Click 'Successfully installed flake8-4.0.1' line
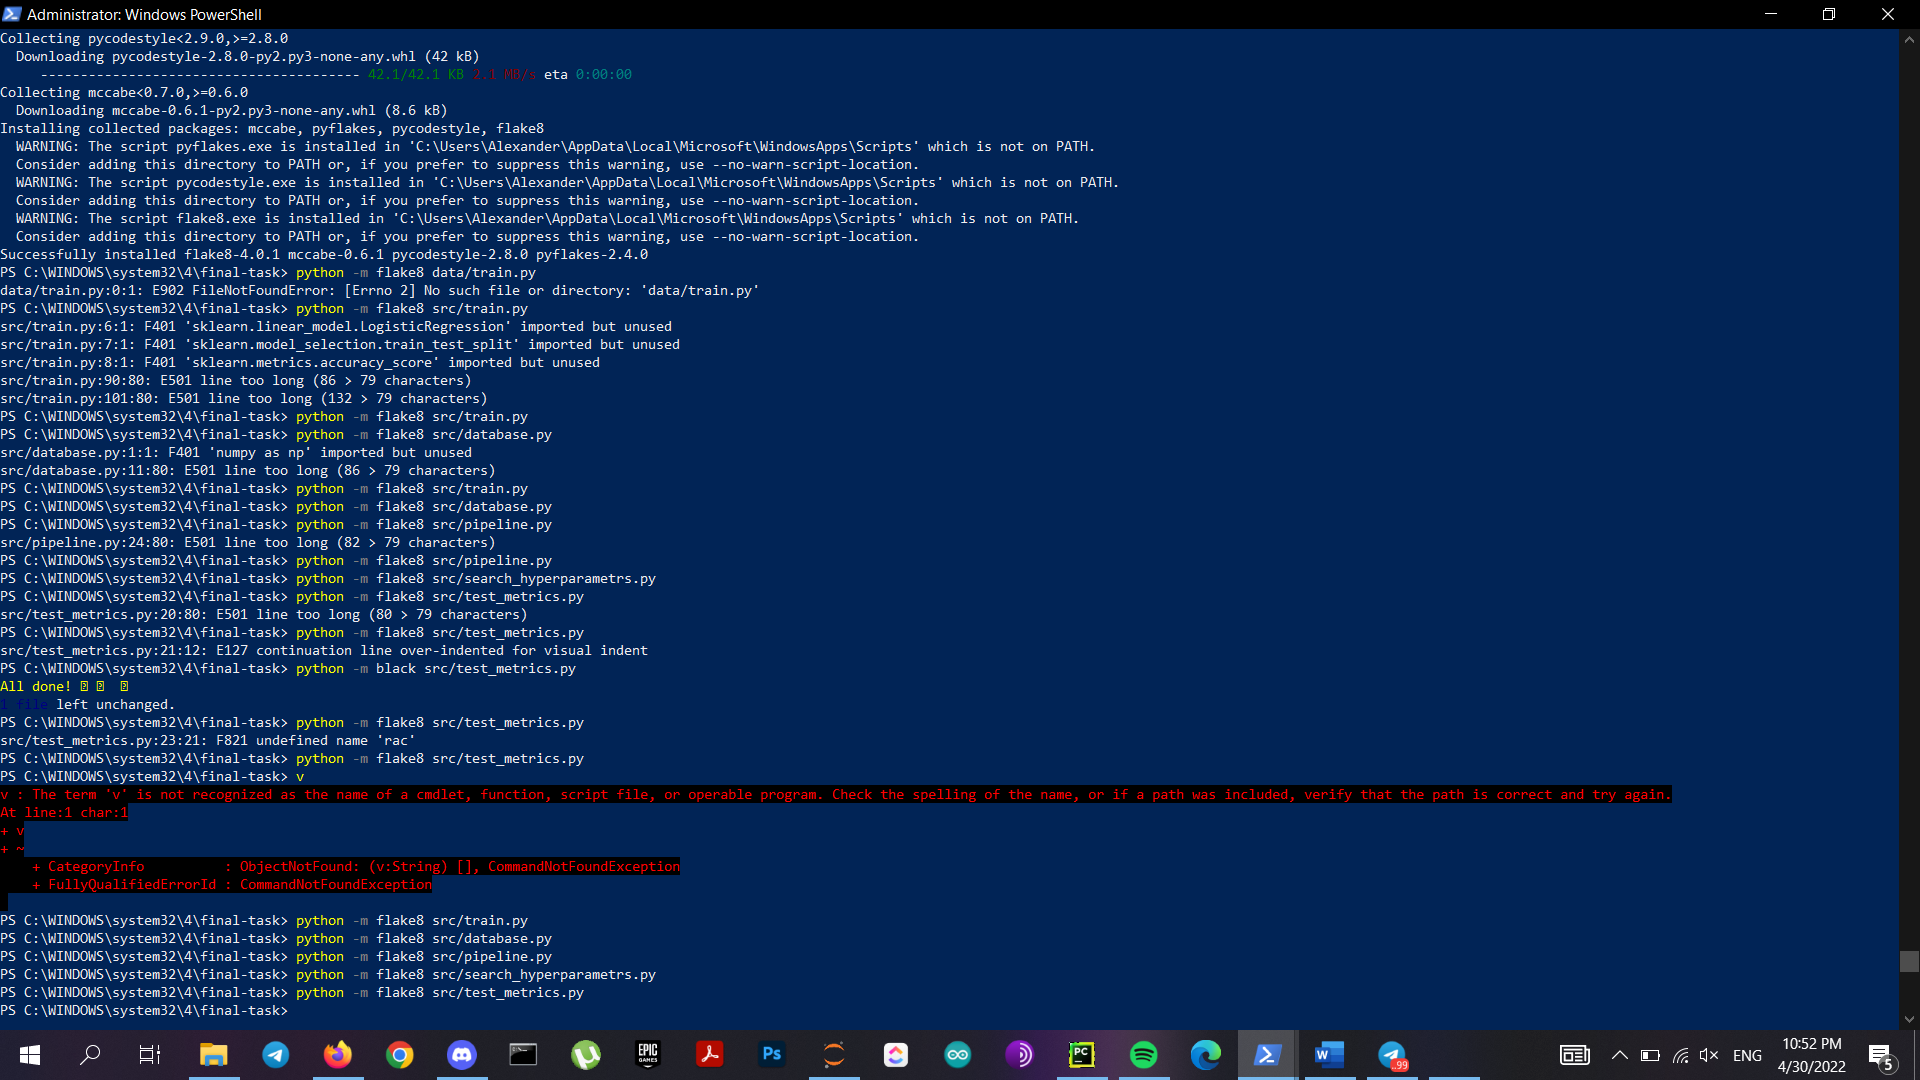 [x=324, y=255]
